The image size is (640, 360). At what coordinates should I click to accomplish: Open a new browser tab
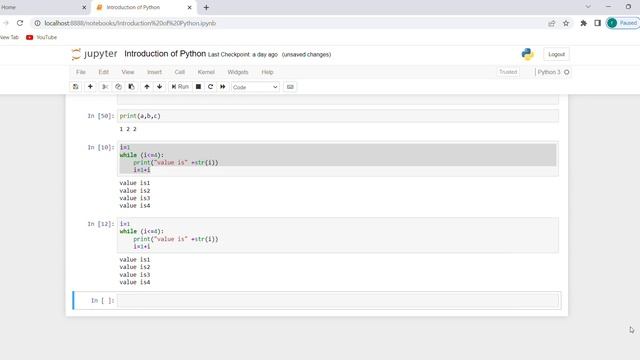206,7
